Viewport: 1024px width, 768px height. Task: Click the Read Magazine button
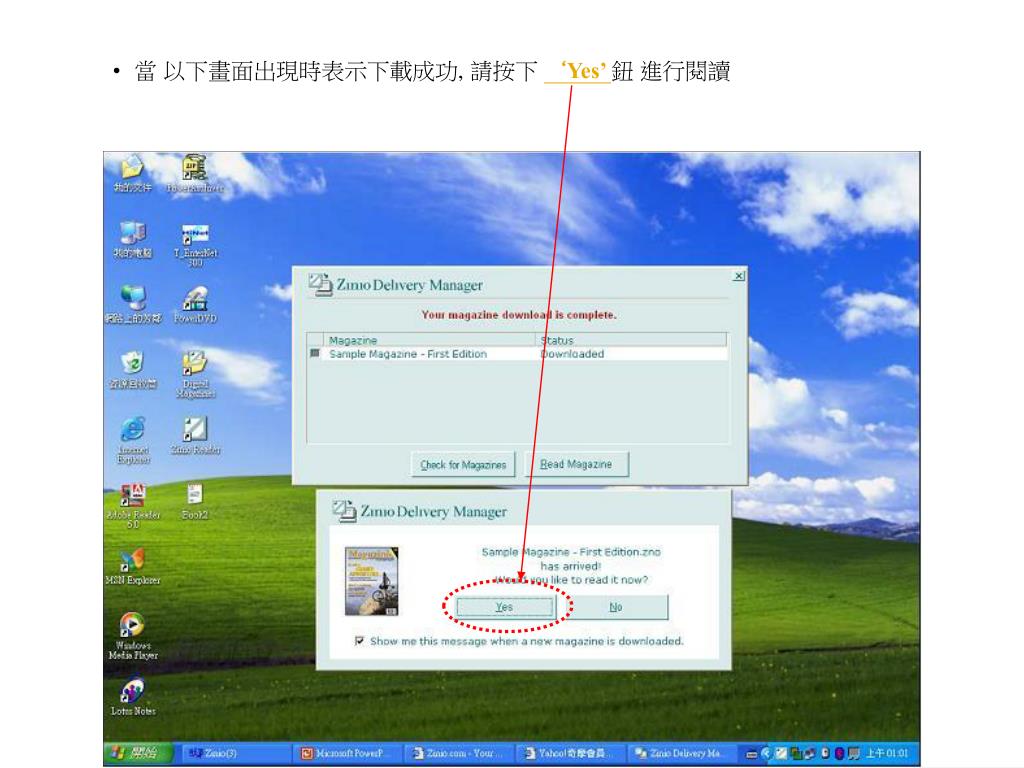[576, 464]
